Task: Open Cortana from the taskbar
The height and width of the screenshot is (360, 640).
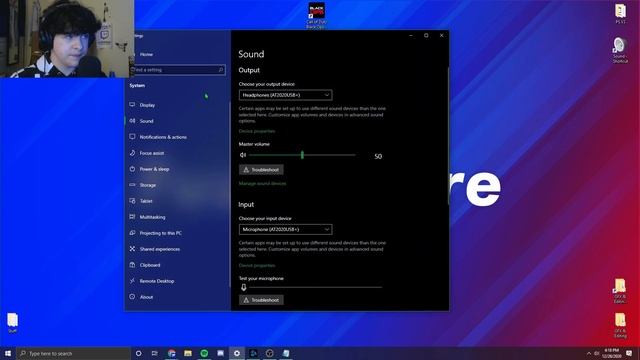Action: [138, 353]
